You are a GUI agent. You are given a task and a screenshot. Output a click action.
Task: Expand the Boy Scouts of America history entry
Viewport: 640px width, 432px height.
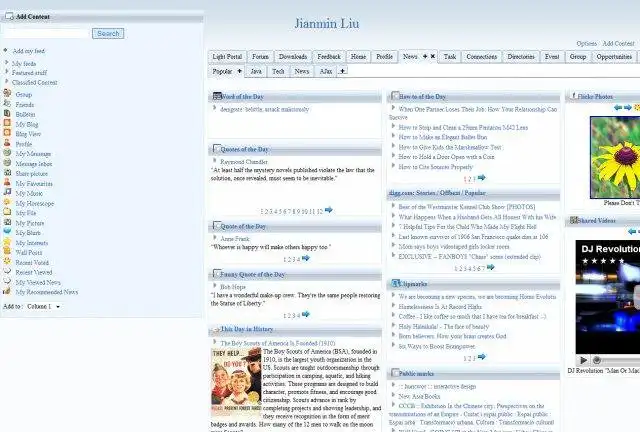pos(215,343)
